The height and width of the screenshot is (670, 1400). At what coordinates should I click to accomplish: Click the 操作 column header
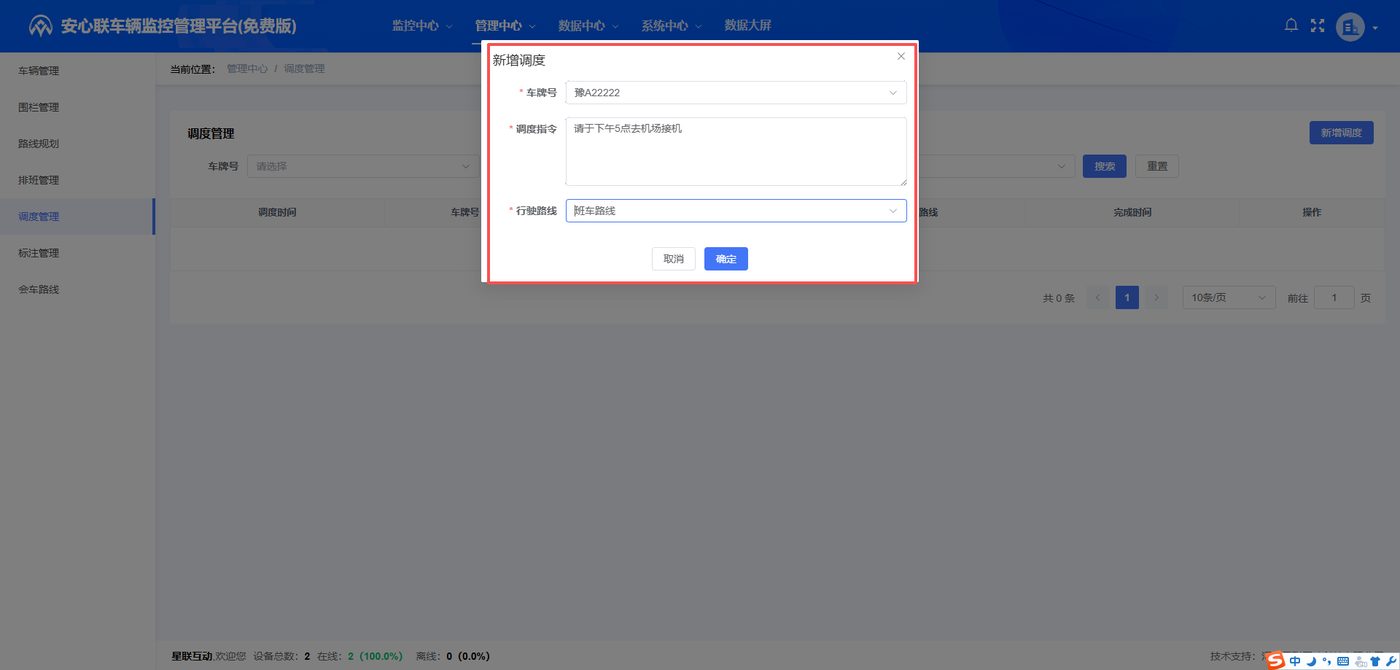[1311, 213]
